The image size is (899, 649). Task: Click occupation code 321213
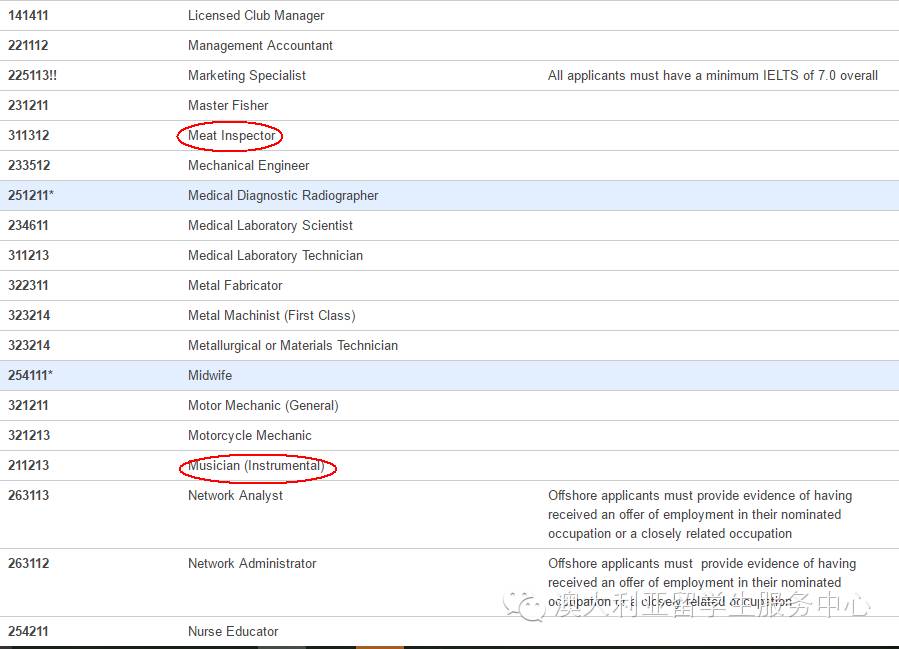(x=29, y=435)
